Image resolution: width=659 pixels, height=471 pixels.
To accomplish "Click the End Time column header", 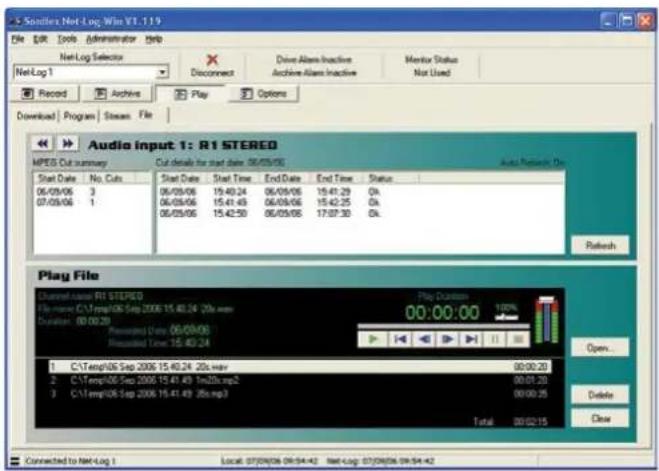I will (x=335, y=178).
